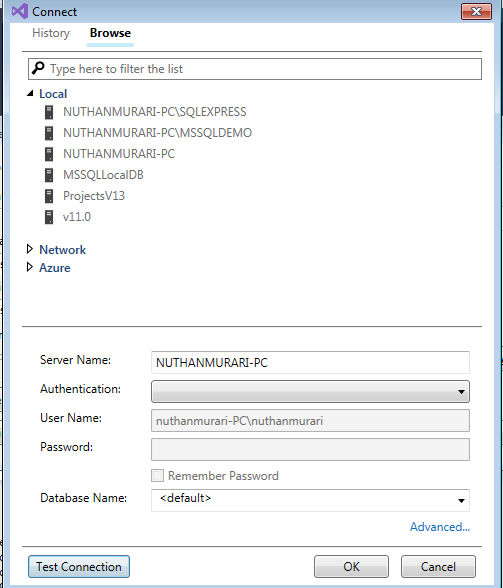The height and width of the screenshot is (588, 503).
Task: Click the Password field
Action: point(310,450)
